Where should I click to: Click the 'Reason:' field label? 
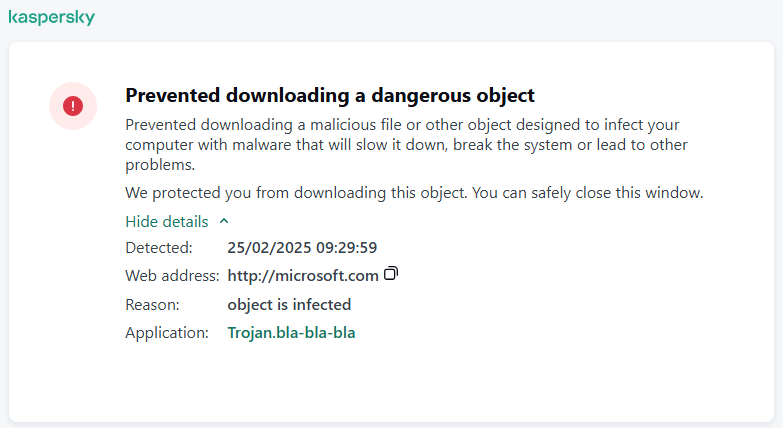(152, 304)
